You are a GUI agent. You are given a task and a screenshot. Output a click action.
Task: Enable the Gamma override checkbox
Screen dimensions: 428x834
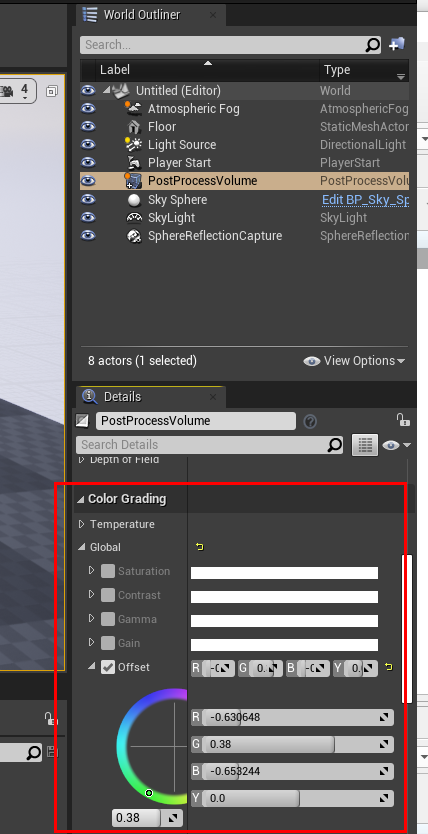coord(108,619)
